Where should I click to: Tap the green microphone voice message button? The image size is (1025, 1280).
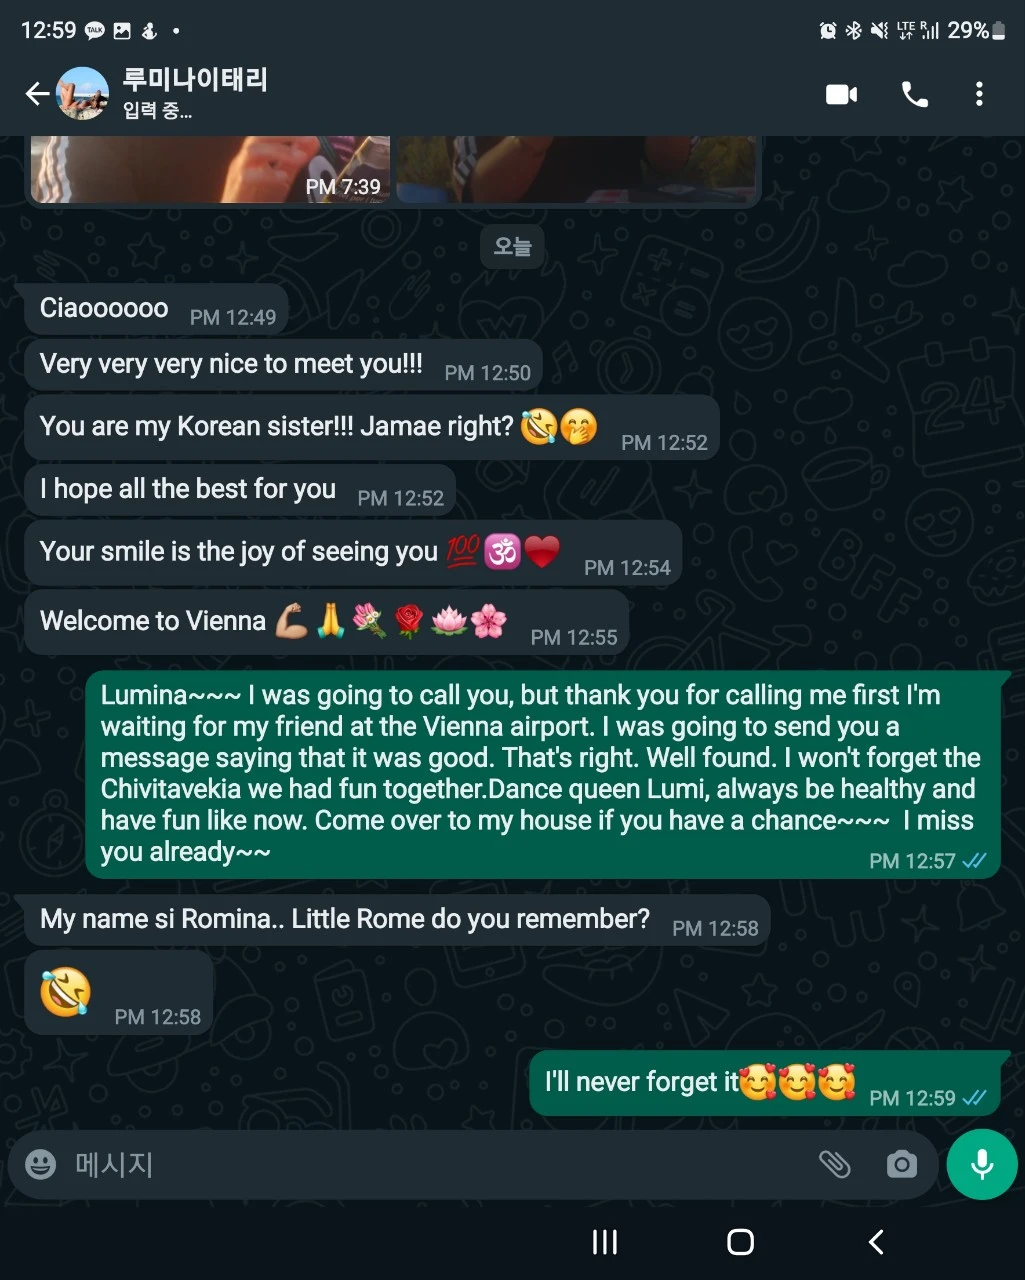[982, 1164]
